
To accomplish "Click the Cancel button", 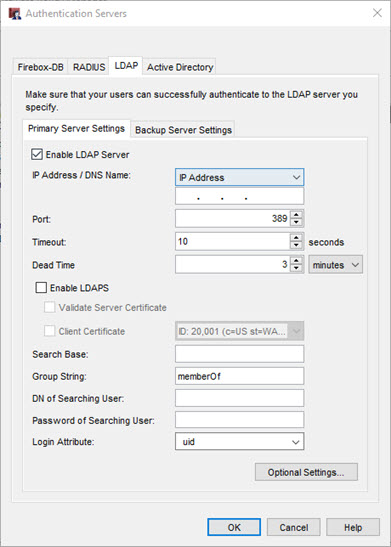I will [294, 527].
